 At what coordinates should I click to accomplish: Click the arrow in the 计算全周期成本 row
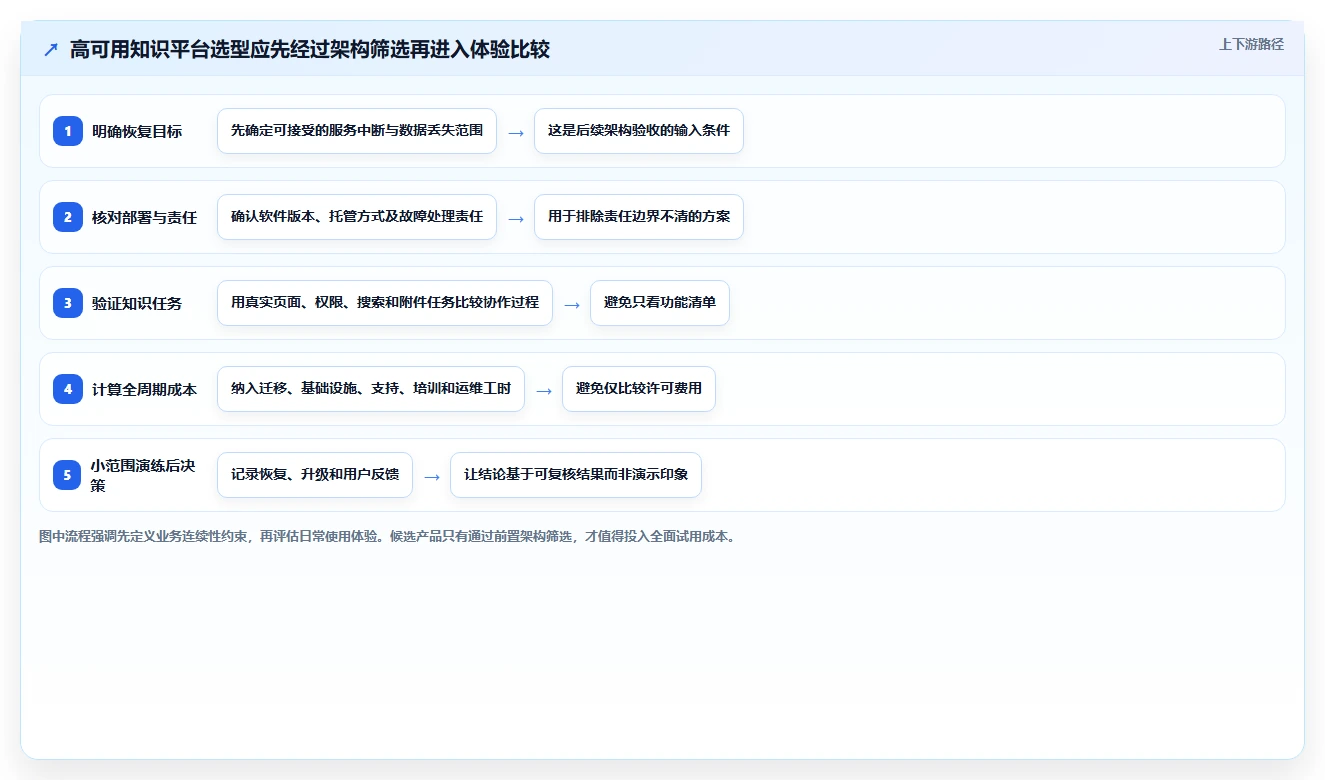tap(544, 390)
